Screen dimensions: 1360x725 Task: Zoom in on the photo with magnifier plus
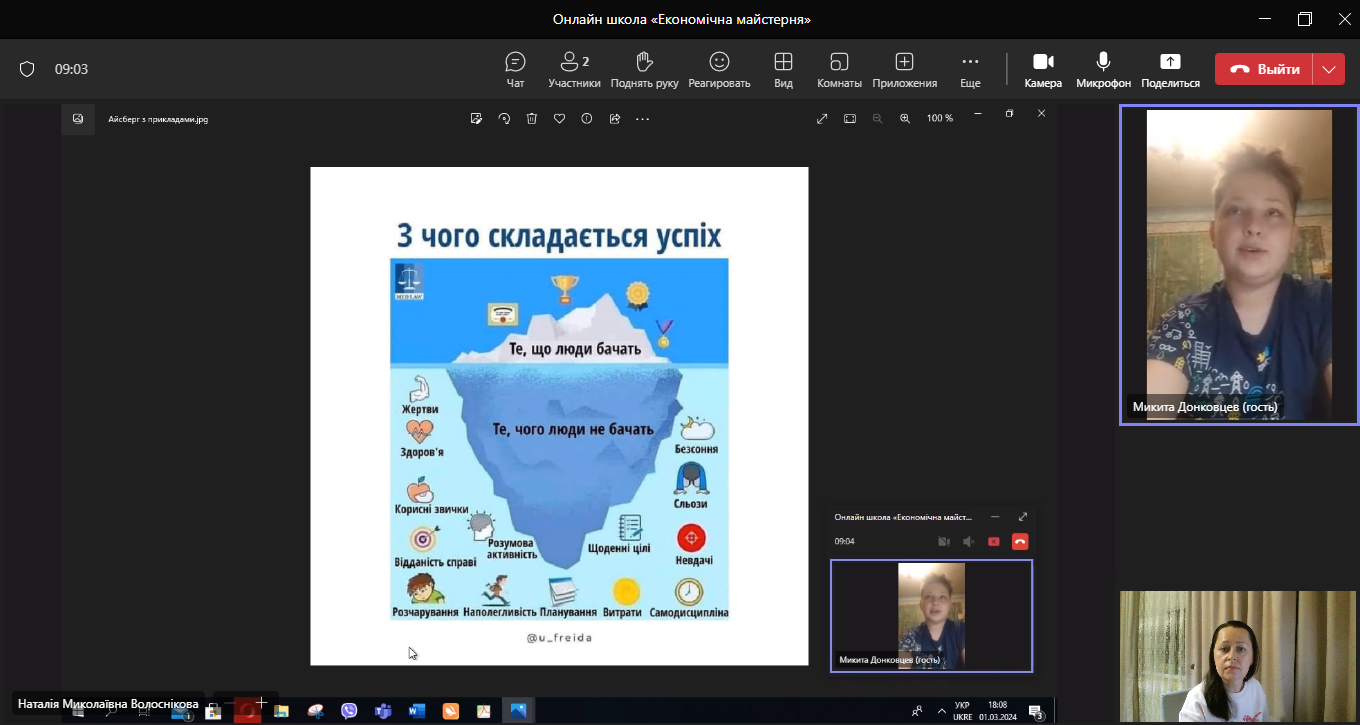(905, 118)
